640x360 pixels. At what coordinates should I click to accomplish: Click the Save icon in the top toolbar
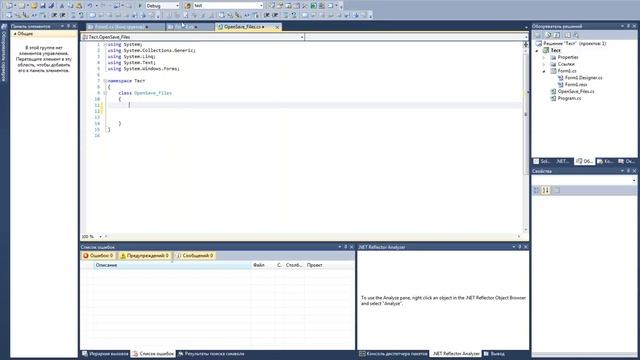click(x=43, y=6)
